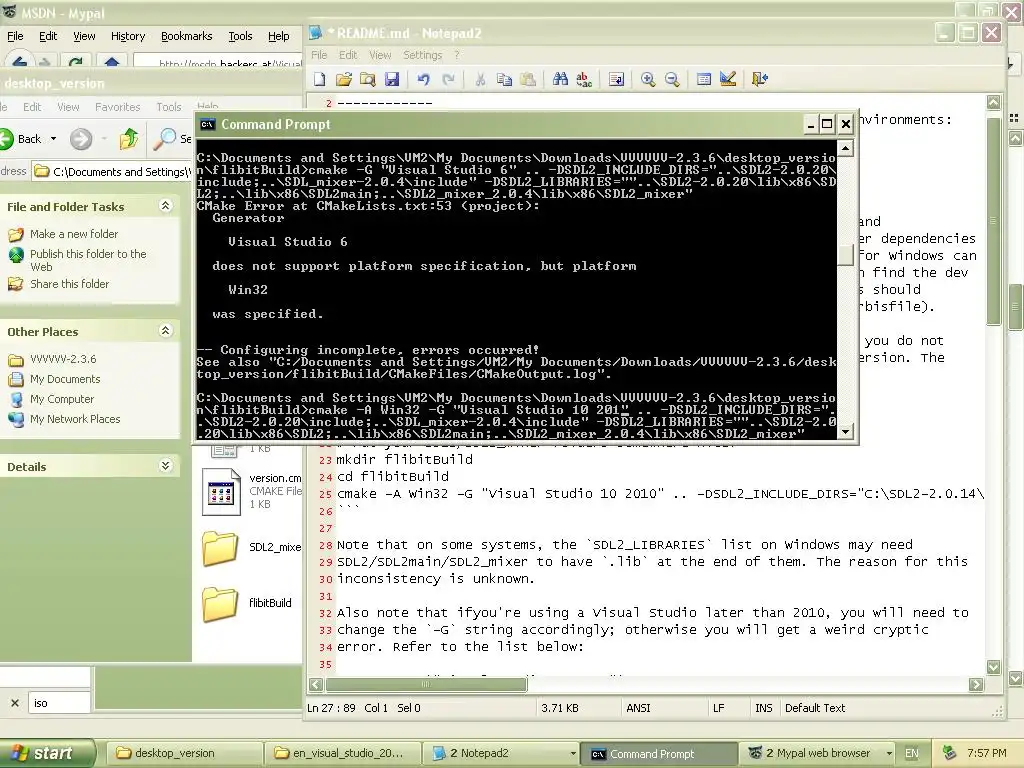Click Publish this folder to the Web
Viewport: 1024px width, 768px height.
88,260
